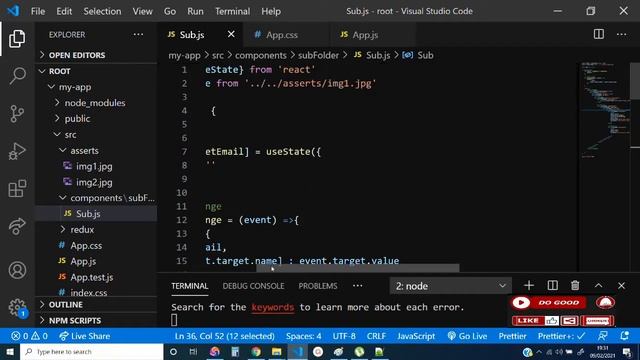Image resolution: width=640 pixels, height=360 pixels.
Task: Expand the OPEN EDITORS section
Action: click(x=96, y=55)
